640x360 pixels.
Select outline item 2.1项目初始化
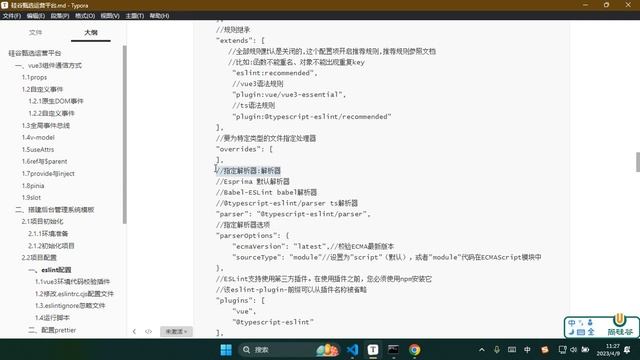pos(42,221)
